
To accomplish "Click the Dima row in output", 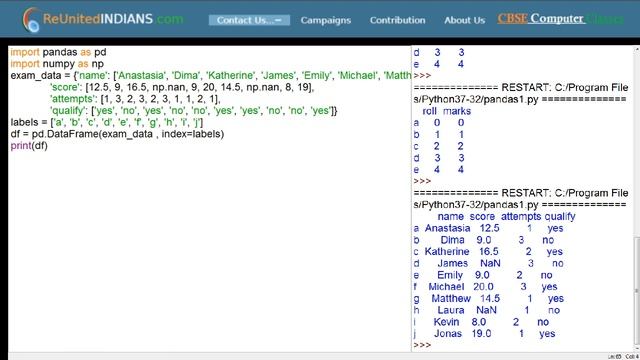I will (x=484, y=240).
